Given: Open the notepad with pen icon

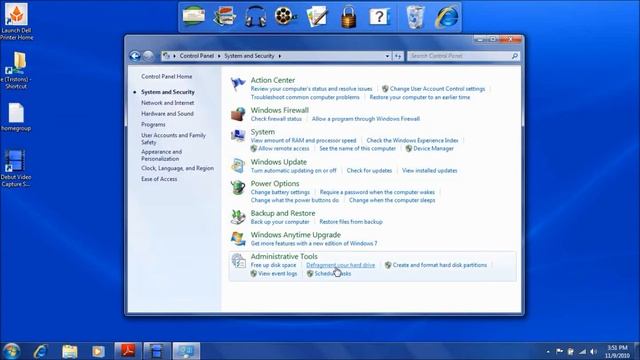Looking at the screenshot, I should 317,17.
